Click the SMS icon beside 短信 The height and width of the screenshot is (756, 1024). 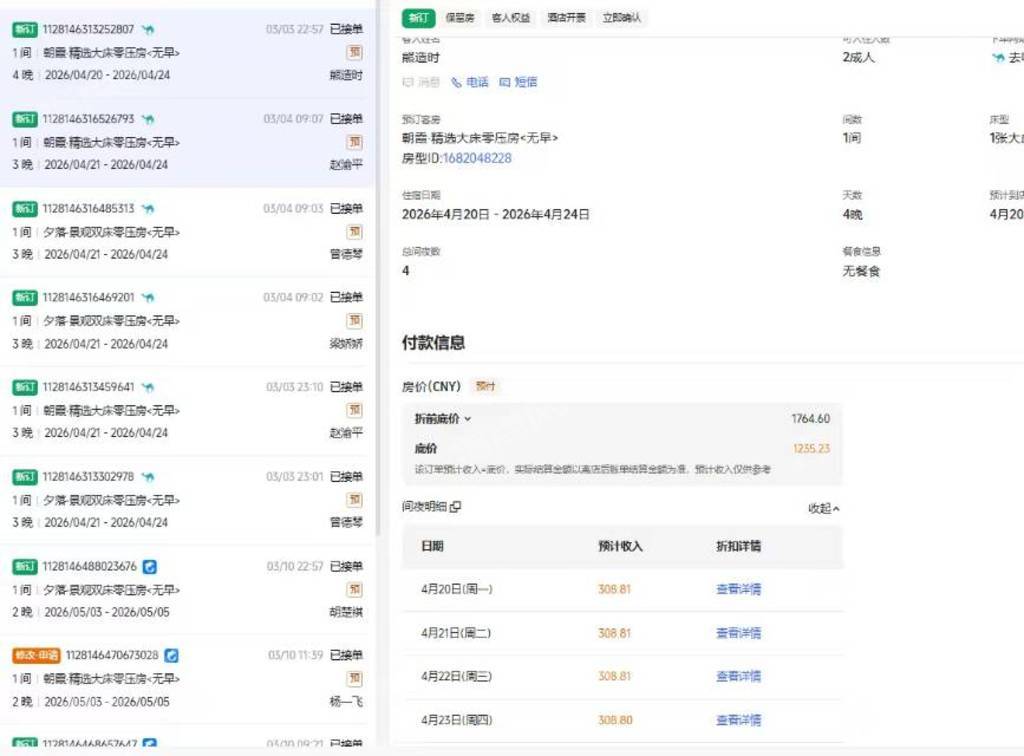(505, 83)
